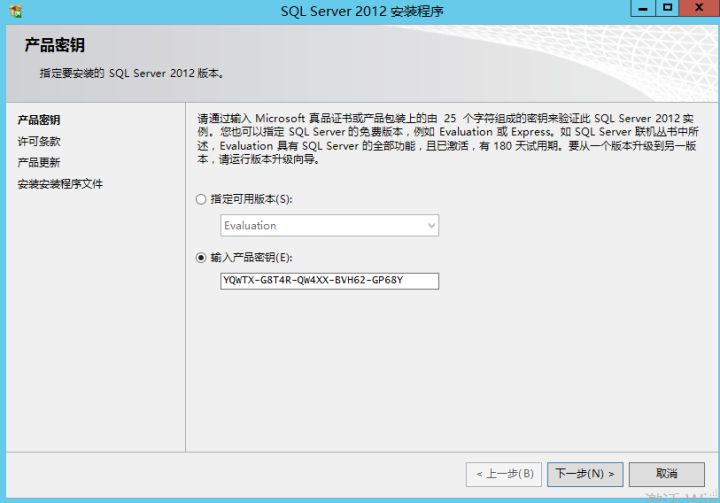Close the SQL Server 2012 setup window
The image size is (720, 503).
pyautogui.click(x=699, y=8)
